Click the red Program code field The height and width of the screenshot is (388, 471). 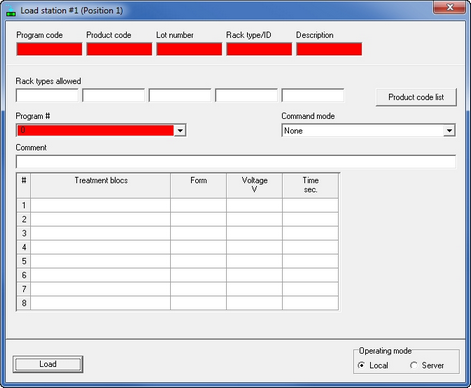tap(49, 49)
